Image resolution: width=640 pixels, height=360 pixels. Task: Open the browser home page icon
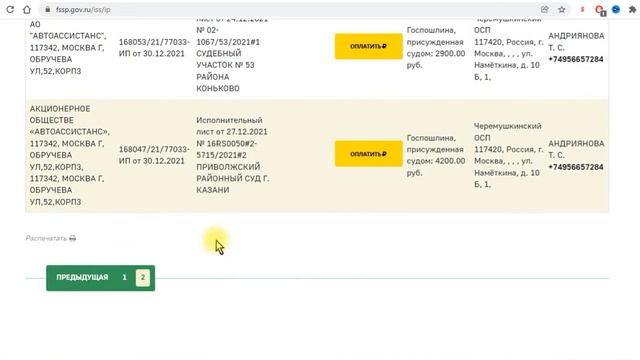27,9
